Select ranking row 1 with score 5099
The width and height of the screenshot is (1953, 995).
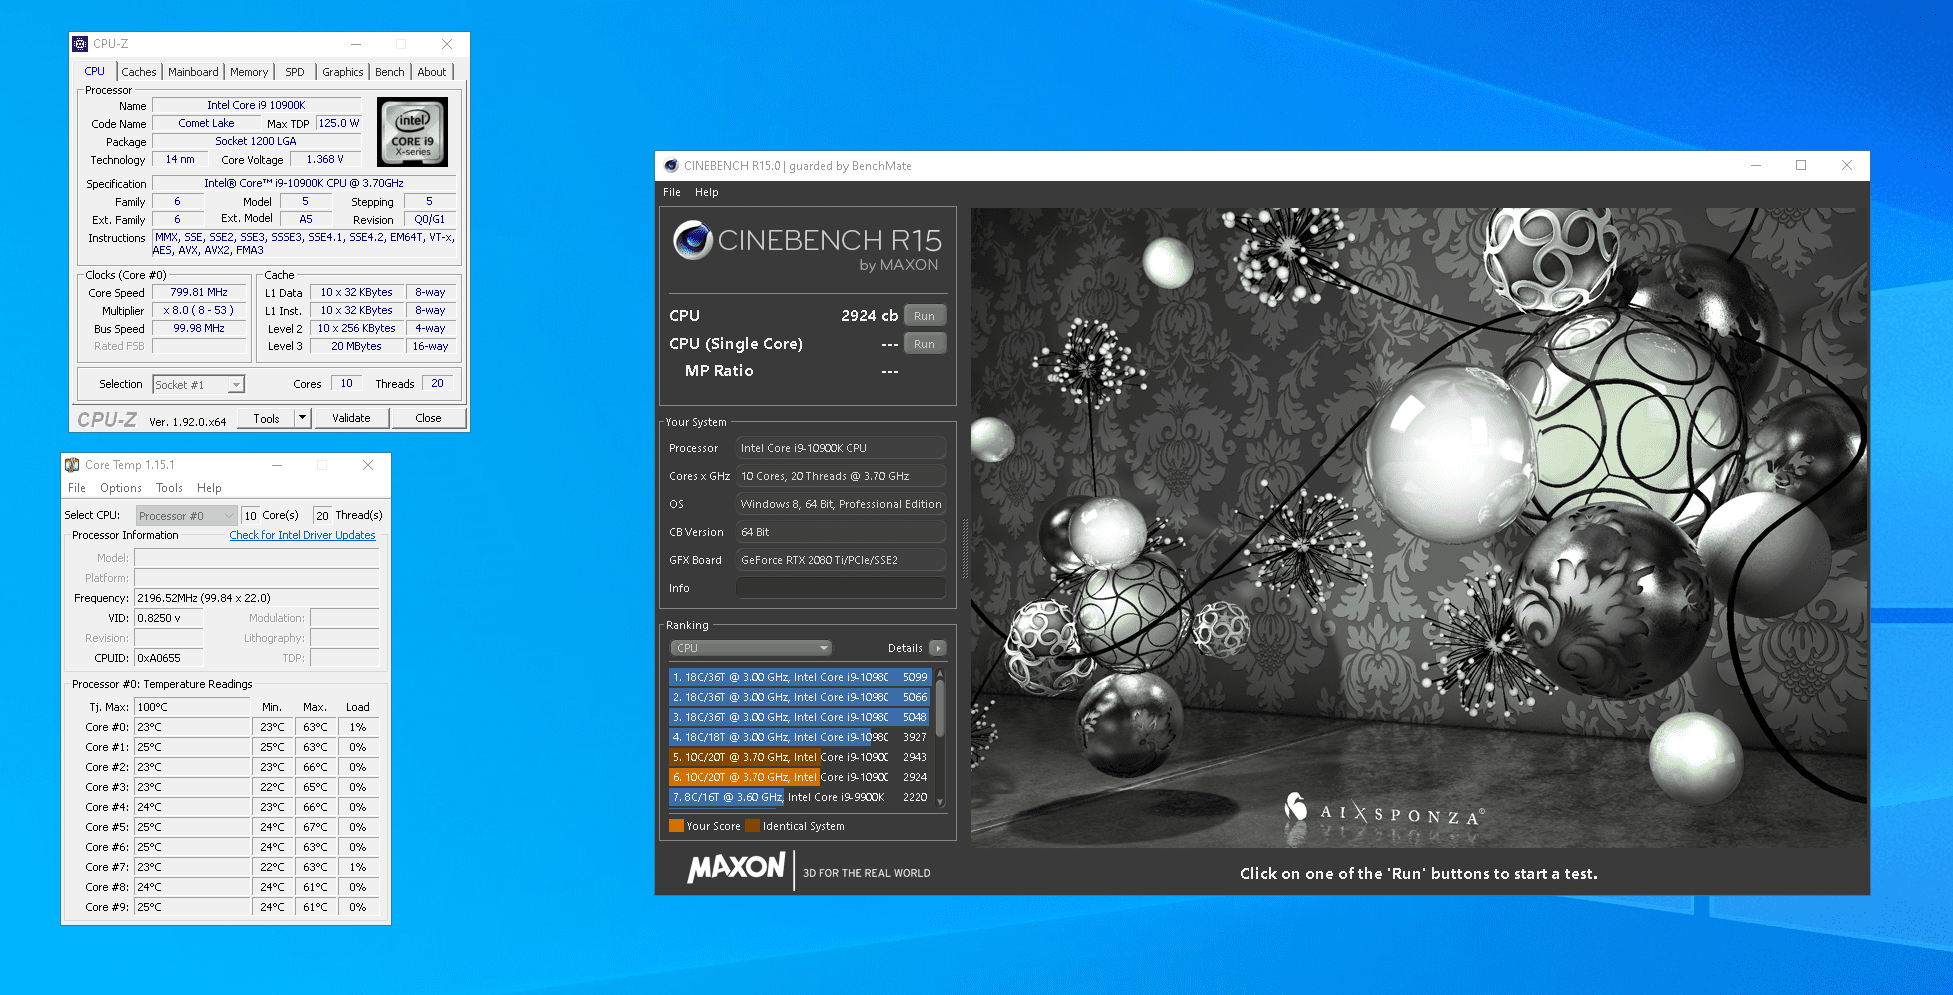[x=800, y=677]
